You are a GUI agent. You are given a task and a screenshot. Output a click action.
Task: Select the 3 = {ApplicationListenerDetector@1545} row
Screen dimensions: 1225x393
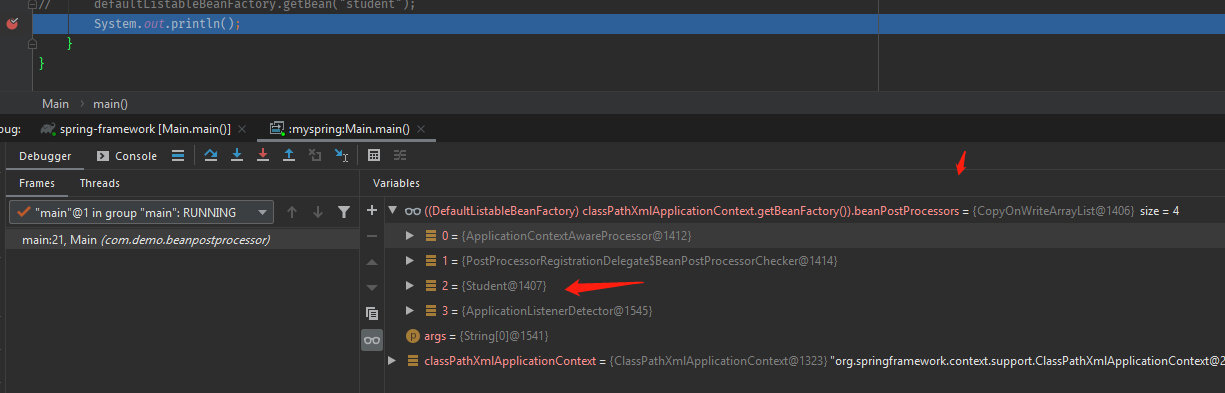805,310
